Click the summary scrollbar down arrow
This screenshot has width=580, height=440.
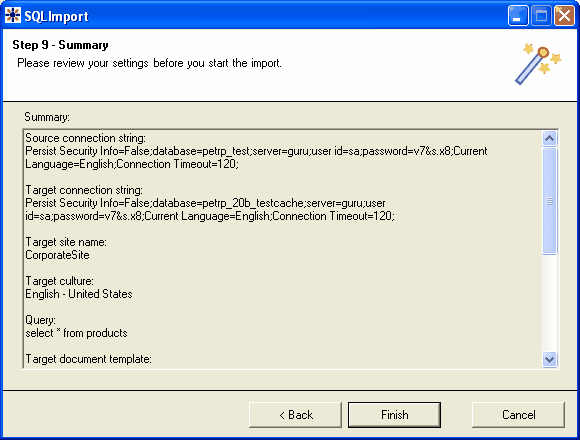point(549,359)
